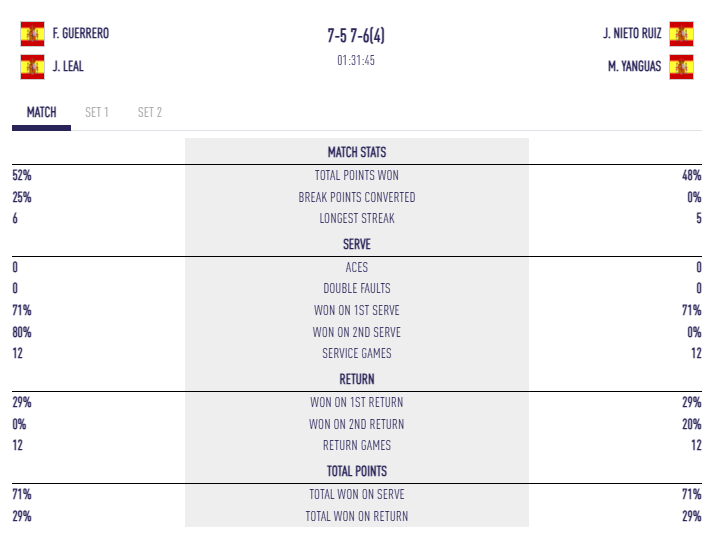Click the Double Faults stat label
This screenshot has height=539, width=708.
point(357,289)
